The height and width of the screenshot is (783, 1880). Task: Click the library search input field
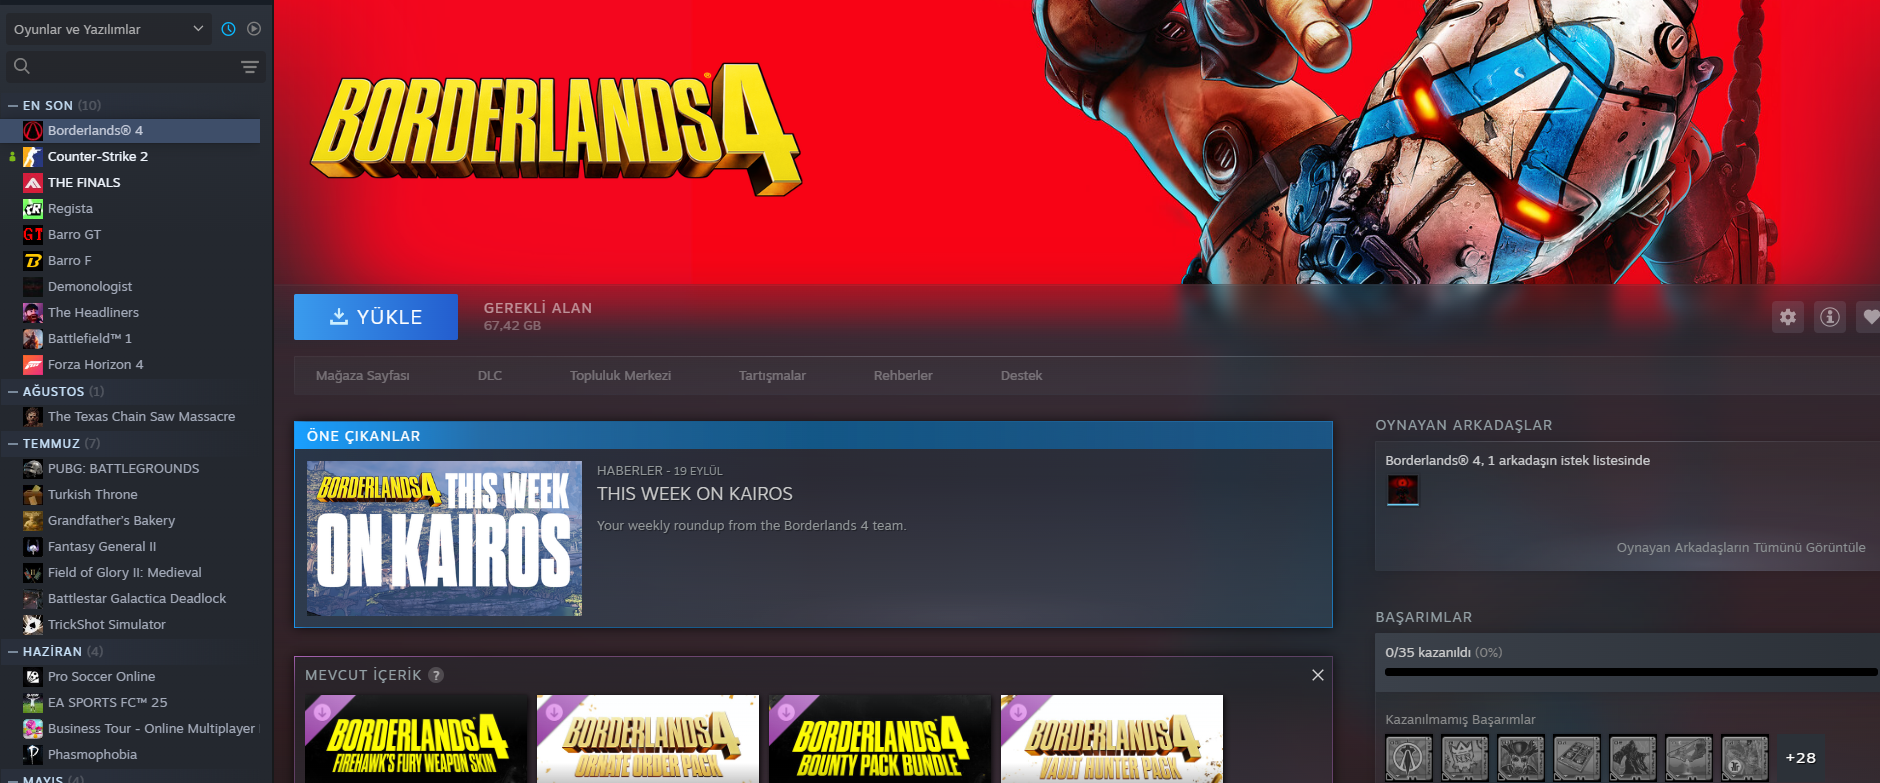tap(136, 66)
